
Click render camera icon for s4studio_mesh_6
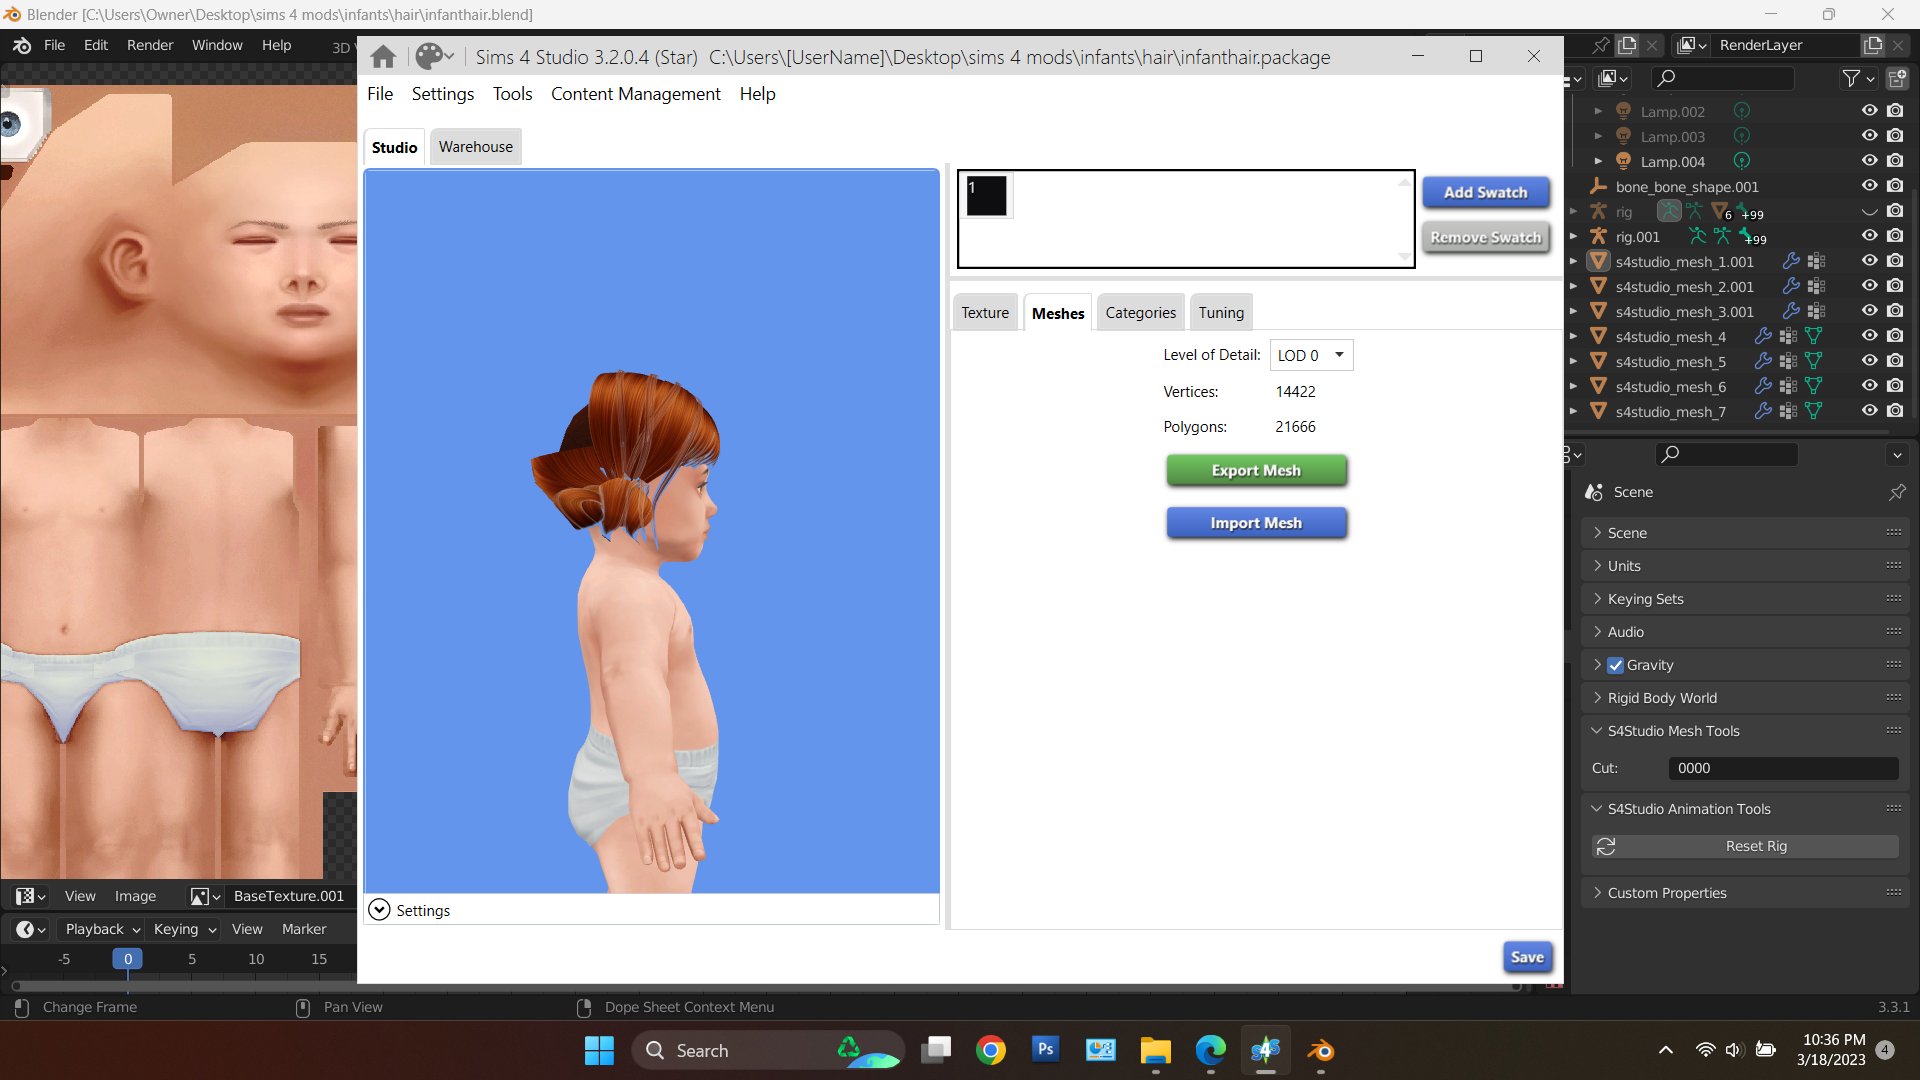pyautogui.click(x=1895, y=386)
